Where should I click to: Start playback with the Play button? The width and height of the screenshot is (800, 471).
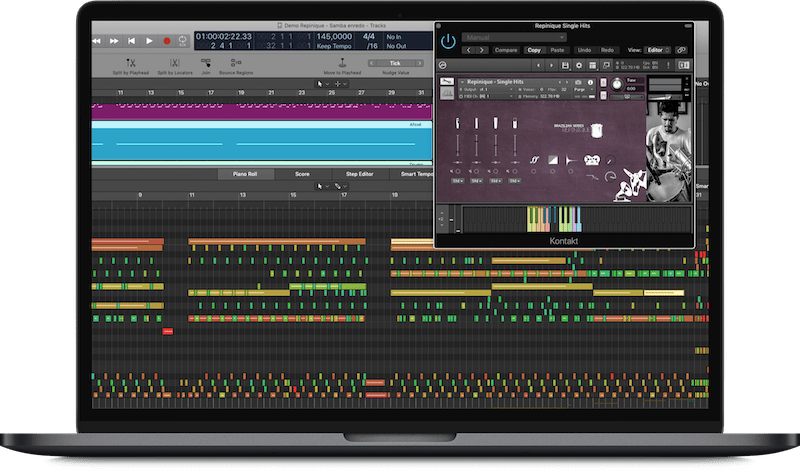149,41
